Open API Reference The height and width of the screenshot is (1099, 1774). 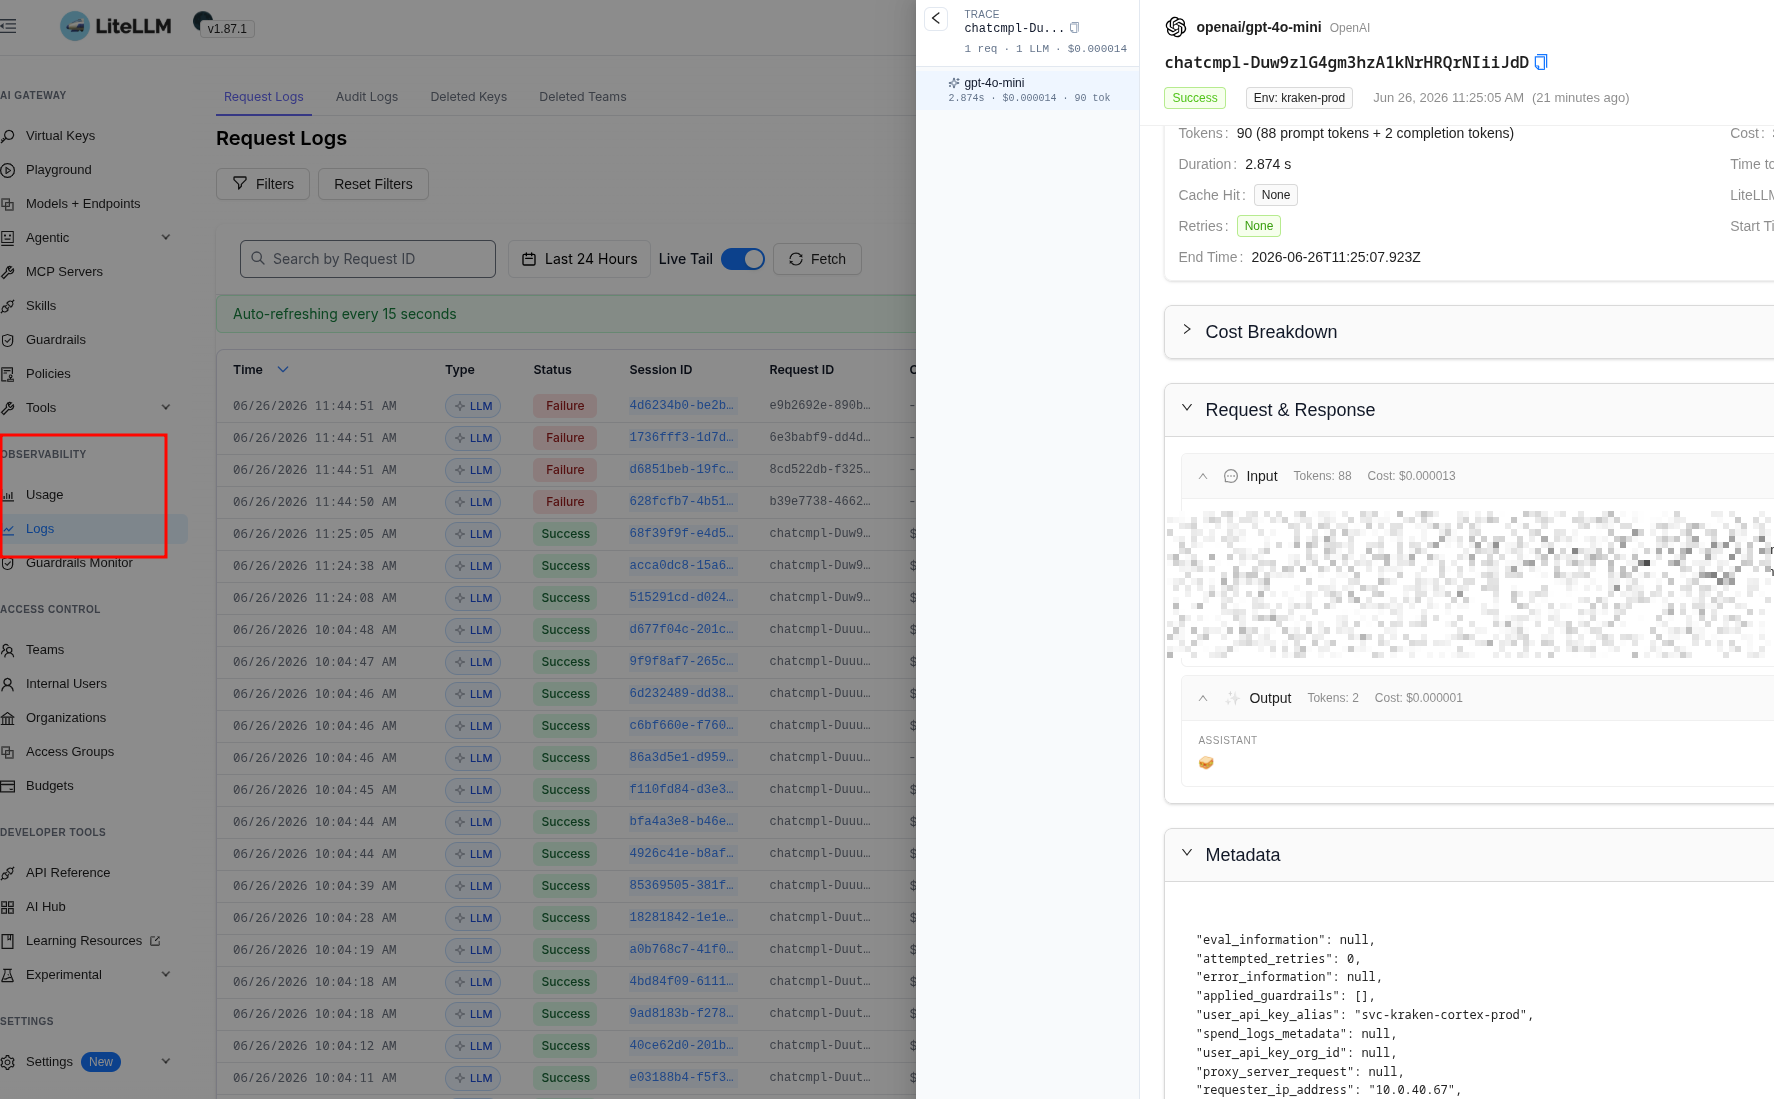pyautogui.click(x=68, y=873)
